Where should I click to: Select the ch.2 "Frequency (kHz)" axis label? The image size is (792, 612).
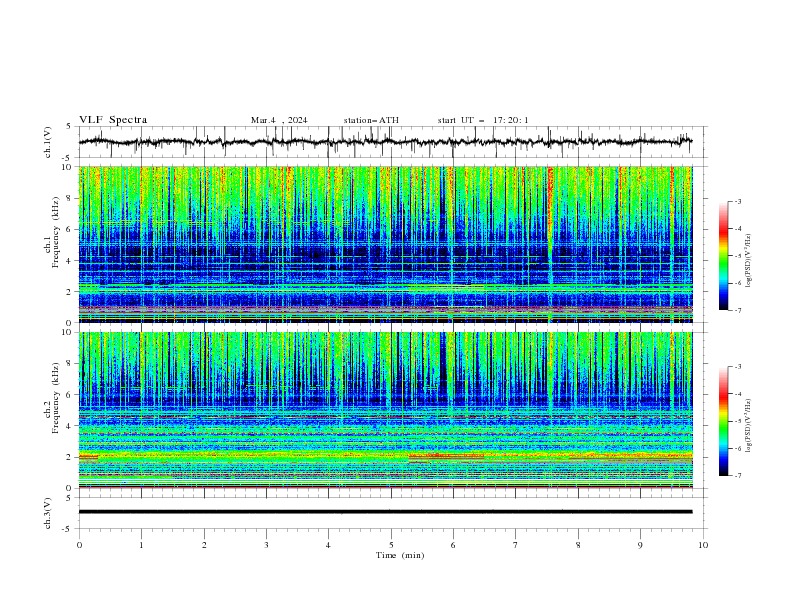click(56, 397)
